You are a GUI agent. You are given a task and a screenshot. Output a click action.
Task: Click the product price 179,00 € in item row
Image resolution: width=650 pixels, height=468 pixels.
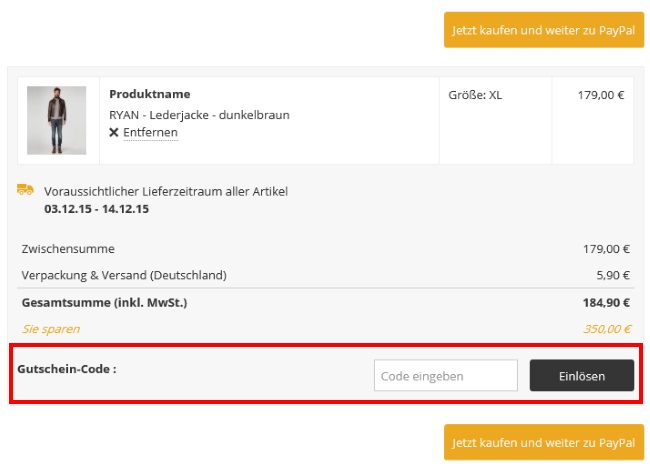click(x=601, y=95)
